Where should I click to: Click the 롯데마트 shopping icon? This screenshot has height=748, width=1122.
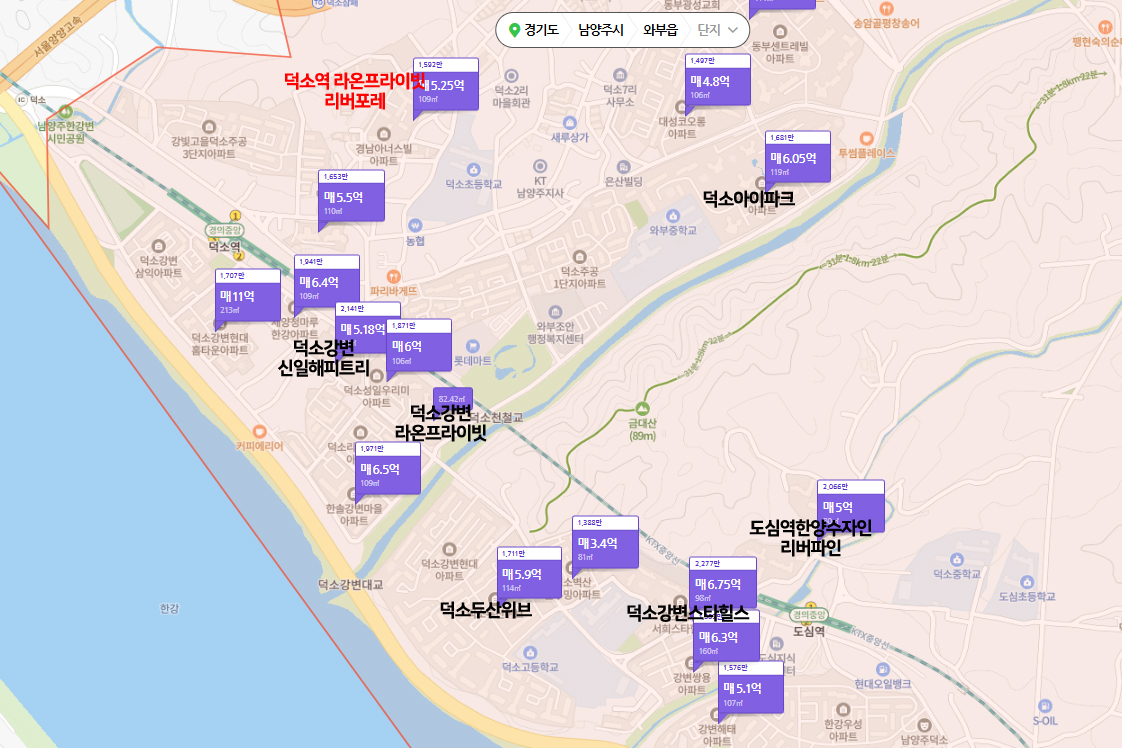pos(472,347)
